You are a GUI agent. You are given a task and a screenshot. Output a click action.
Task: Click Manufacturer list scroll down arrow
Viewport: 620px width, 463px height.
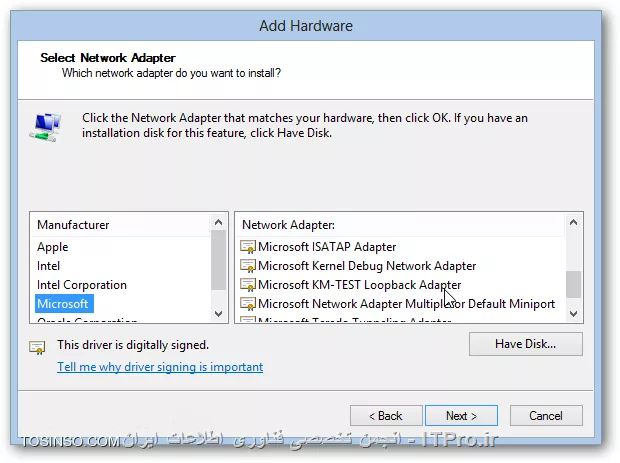coord(218,314)
